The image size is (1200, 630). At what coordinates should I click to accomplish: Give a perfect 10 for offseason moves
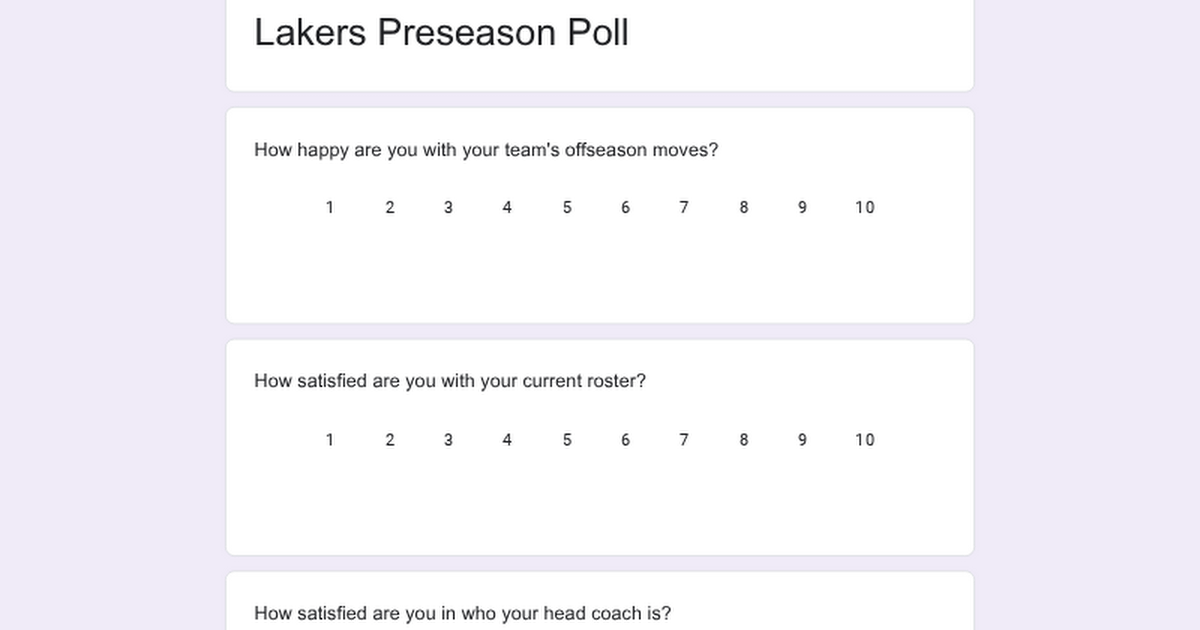click(864, 207)
